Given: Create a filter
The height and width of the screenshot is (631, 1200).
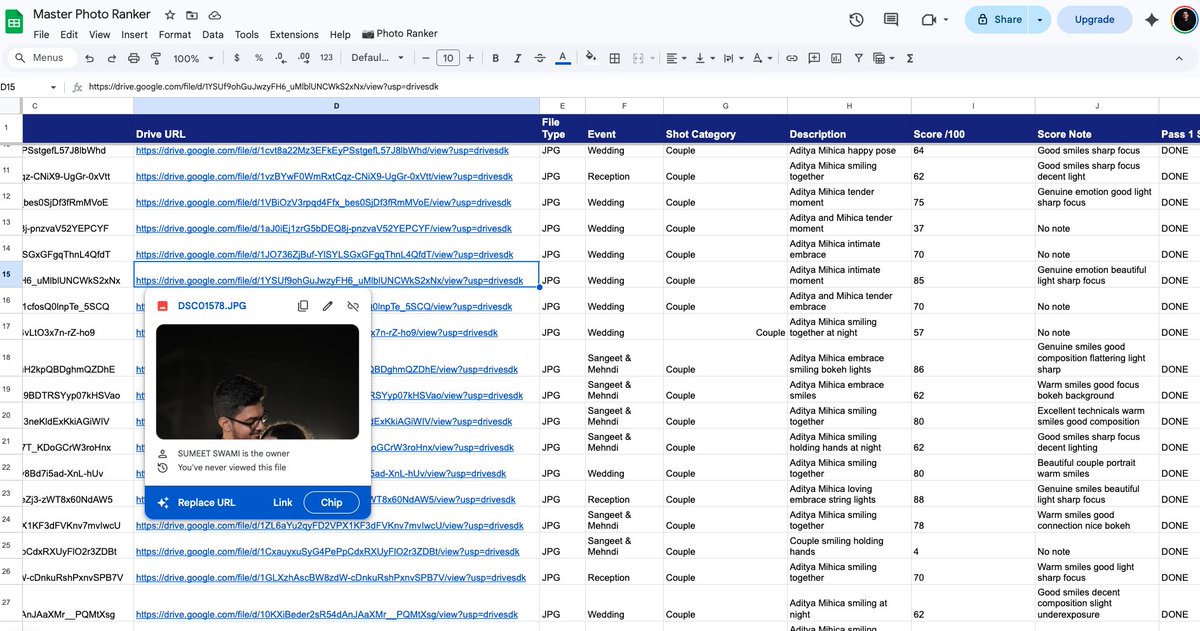Looking at the screenshot, I should [858, 58].
